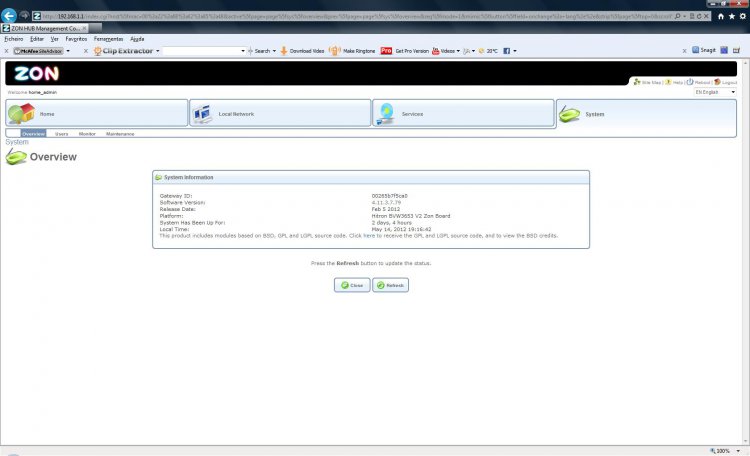This screenshot has width=750, height=456.
Task: Click the Clip Extractor logo
Action: (123, 51)
